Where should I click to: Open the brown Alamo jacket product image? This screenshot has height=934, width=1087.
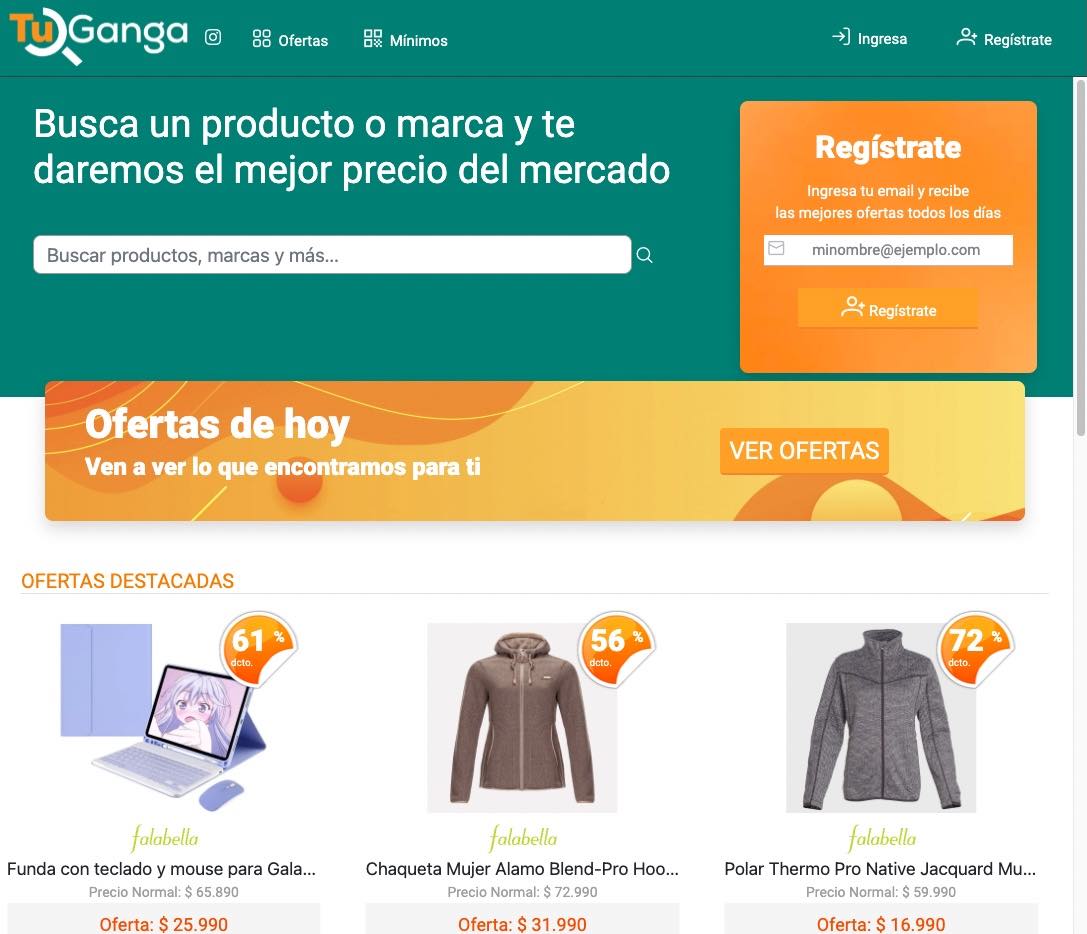pos(522,718)
